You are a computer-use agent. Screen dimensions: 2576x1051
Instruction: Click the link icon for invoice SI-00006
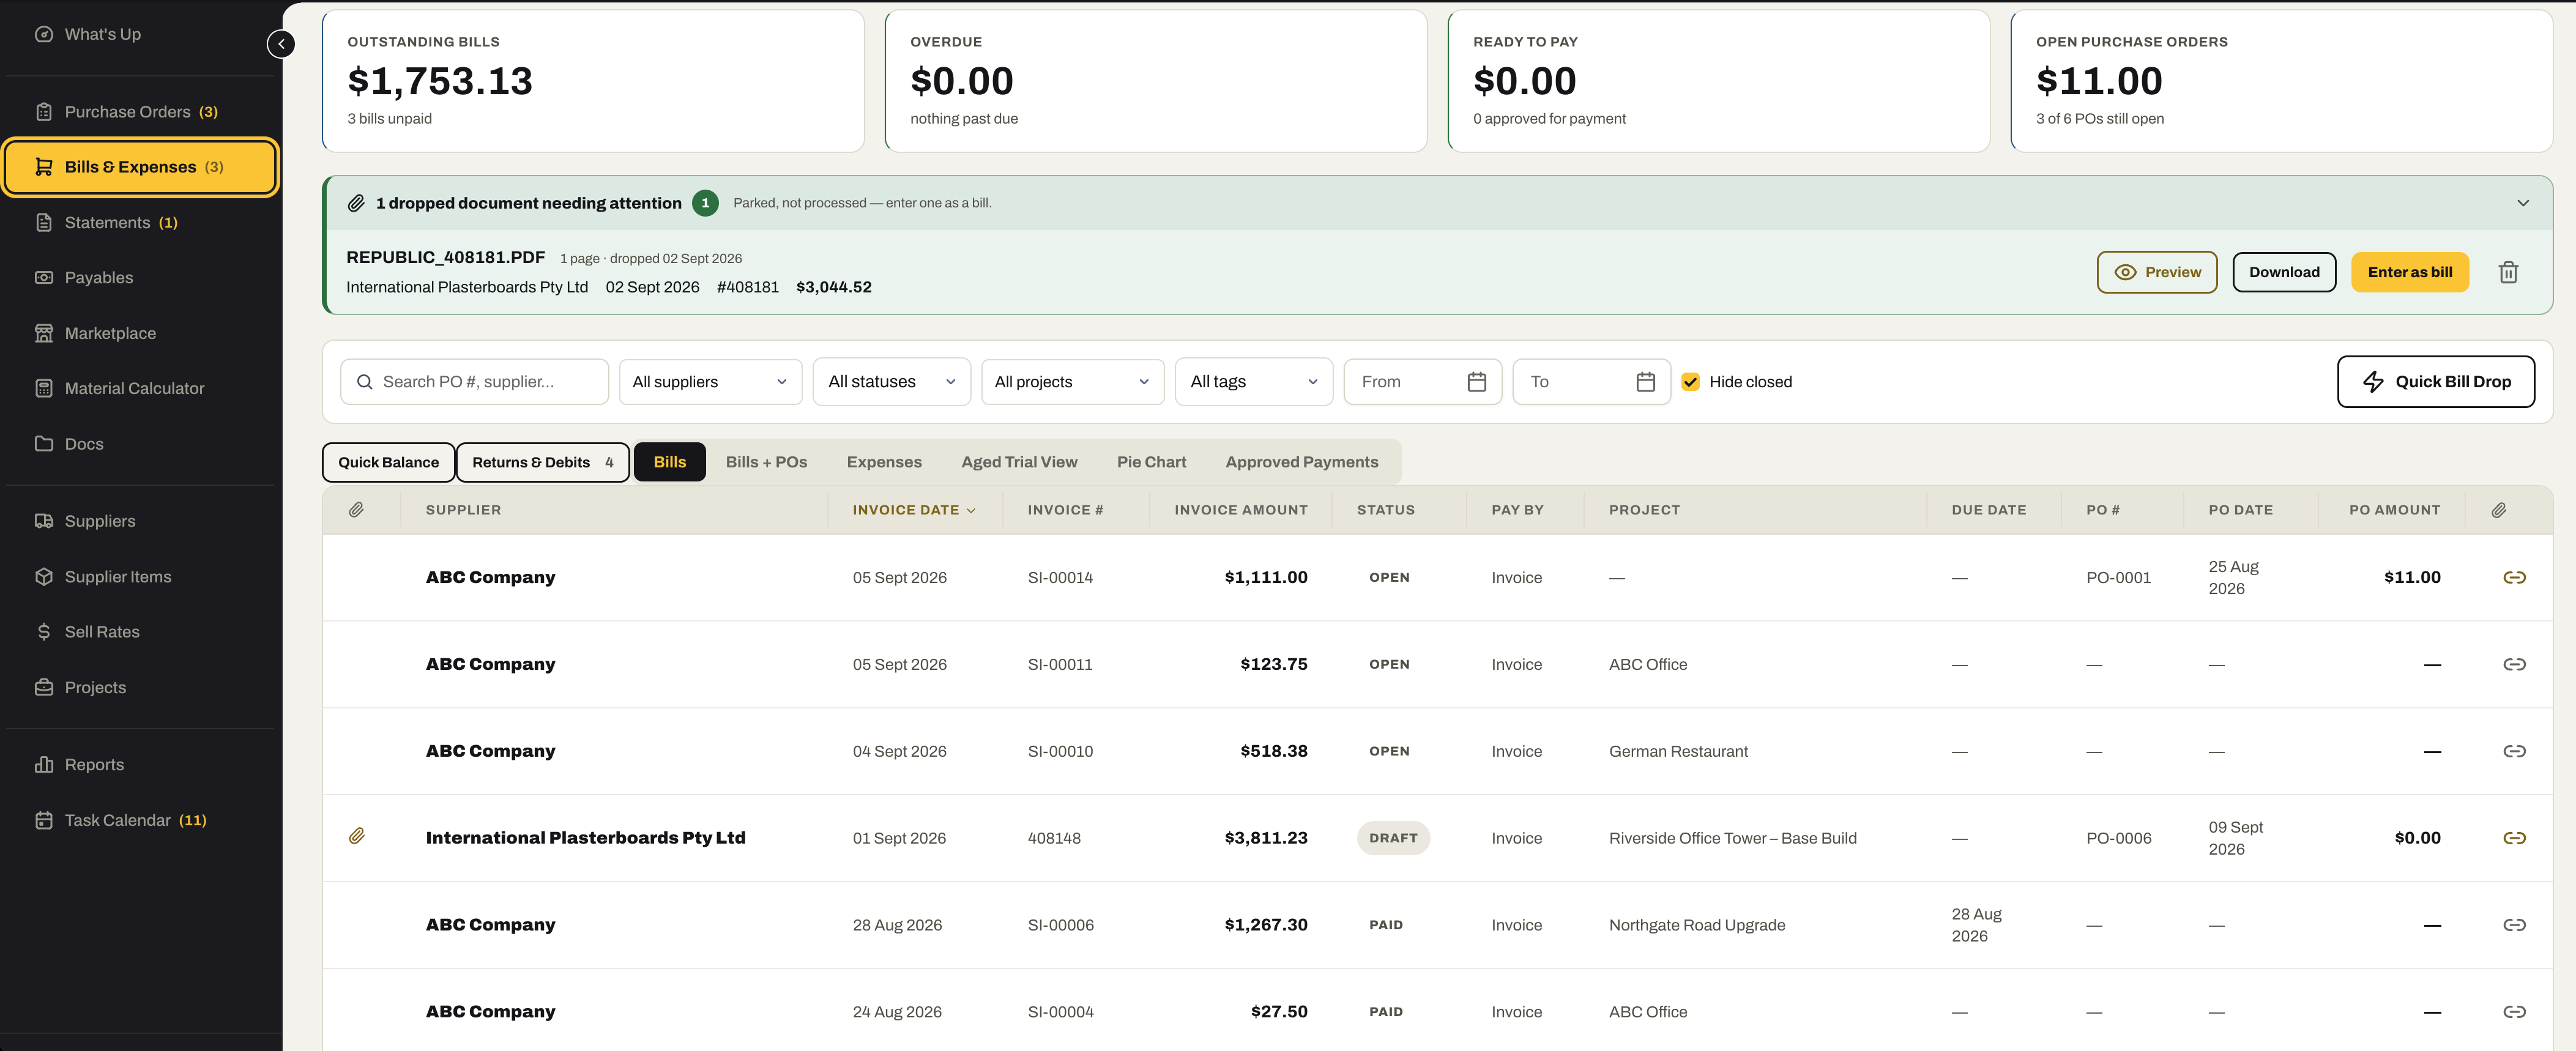[x=2514, y=925]
